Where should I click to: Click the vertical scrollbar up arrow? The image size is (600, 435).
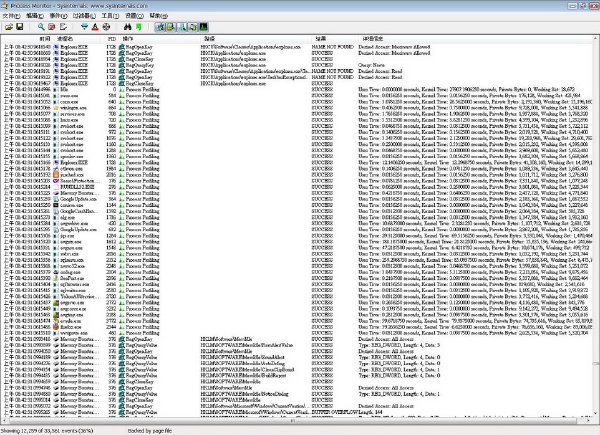tap(596, 39)
